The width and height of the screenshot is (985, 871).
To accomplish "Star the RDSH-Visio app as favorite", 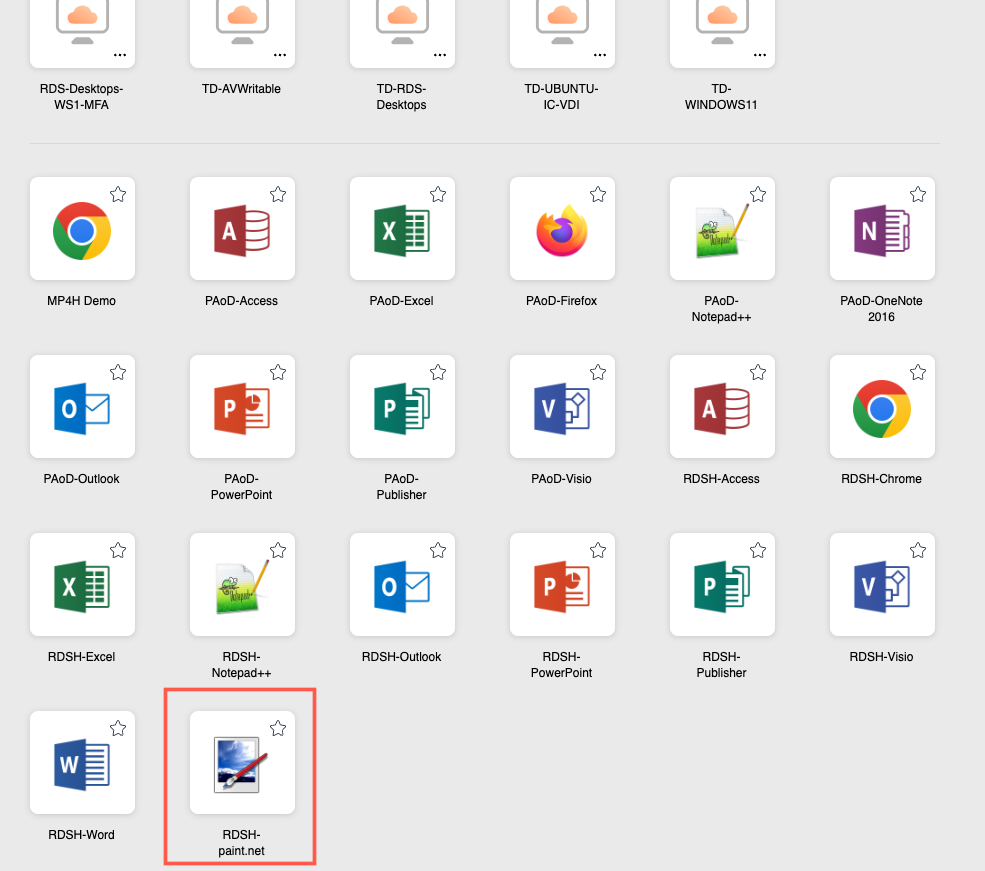I will pos(918,550).
